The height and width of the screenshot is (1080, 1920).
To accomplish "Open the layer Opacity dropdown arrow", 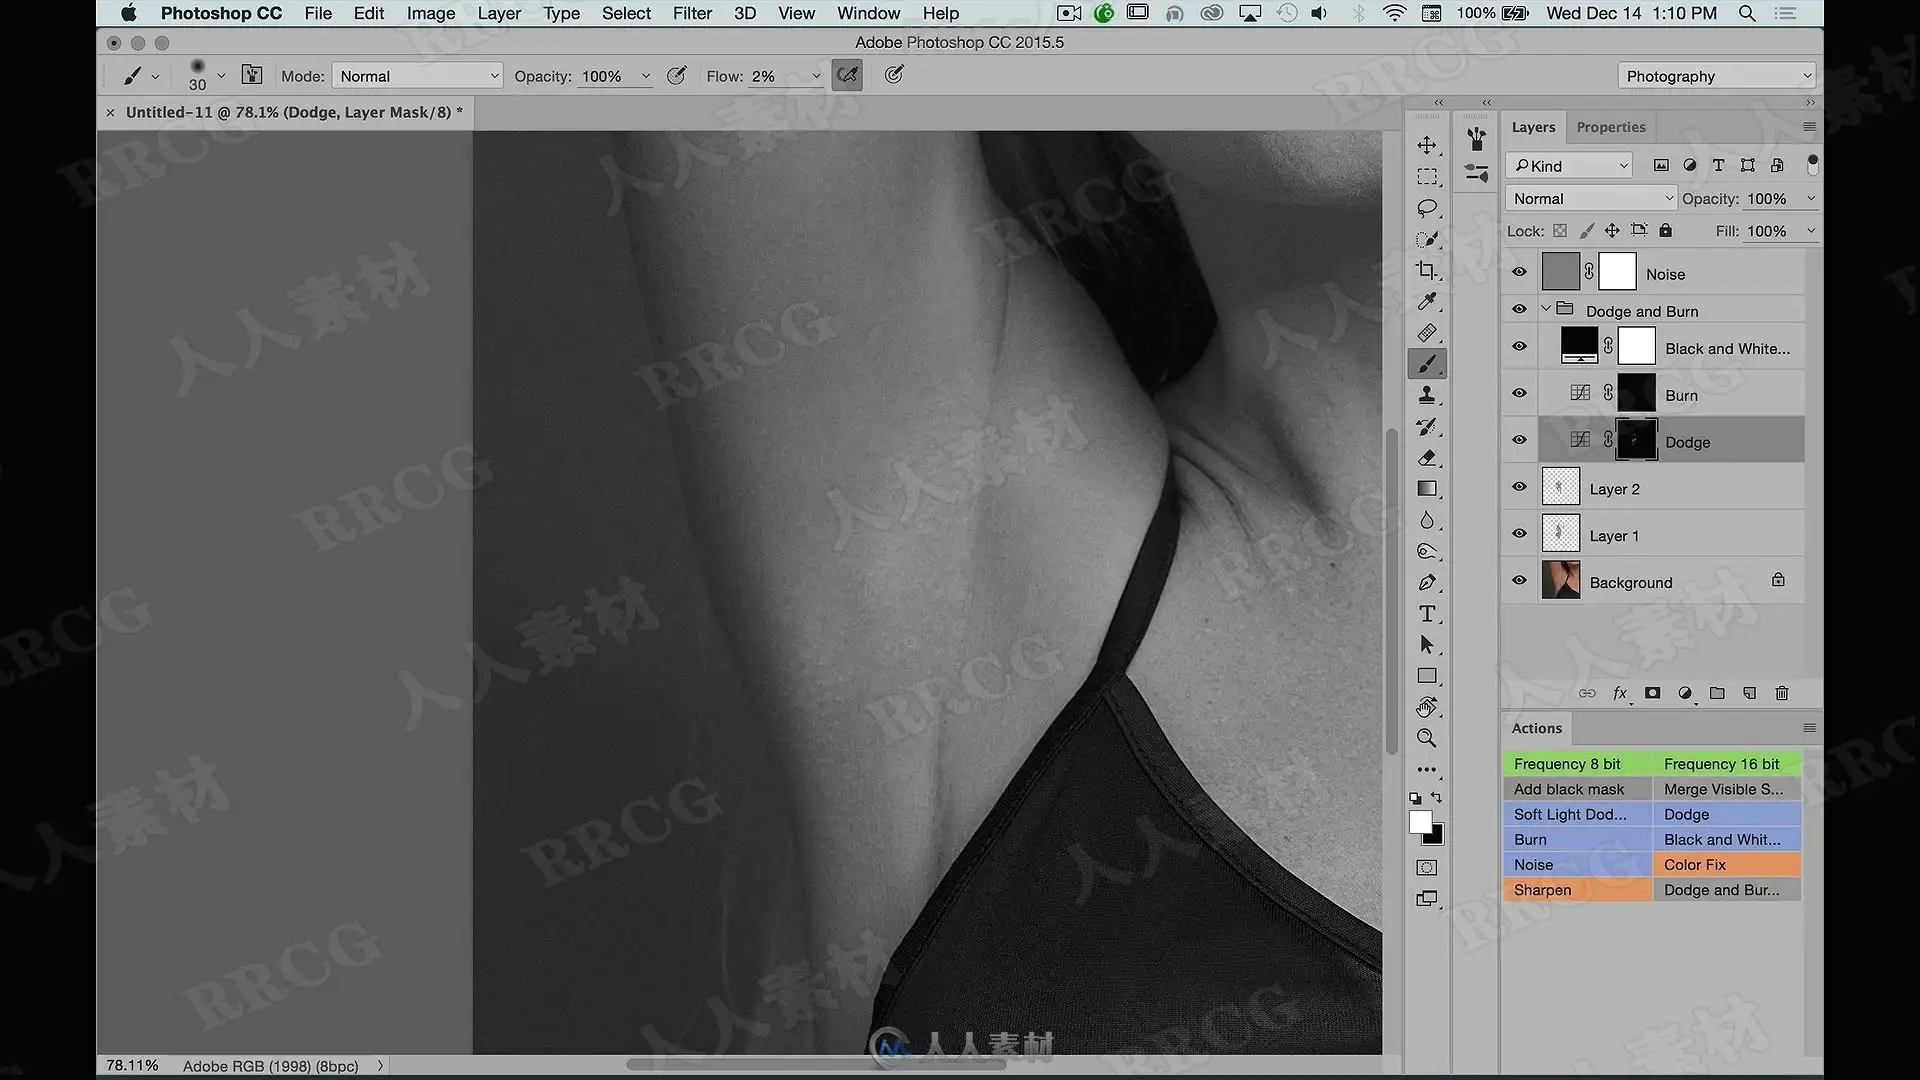I will (x=1810, y=199).
